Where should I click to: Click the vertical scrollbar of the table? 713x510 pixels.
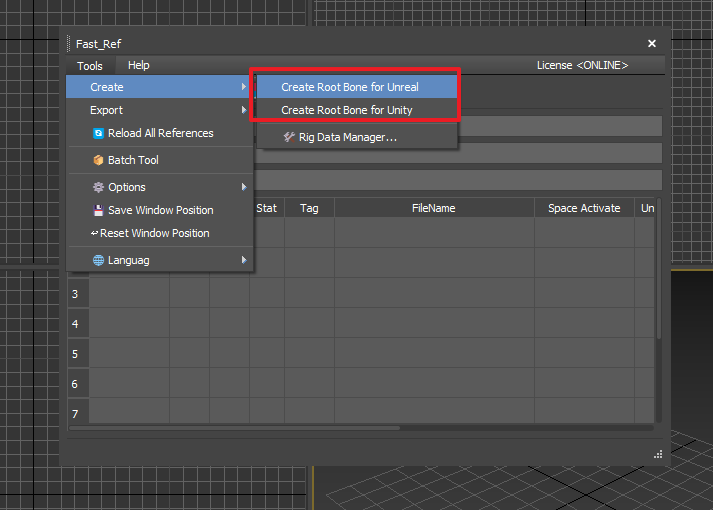[x=657, y=300]
